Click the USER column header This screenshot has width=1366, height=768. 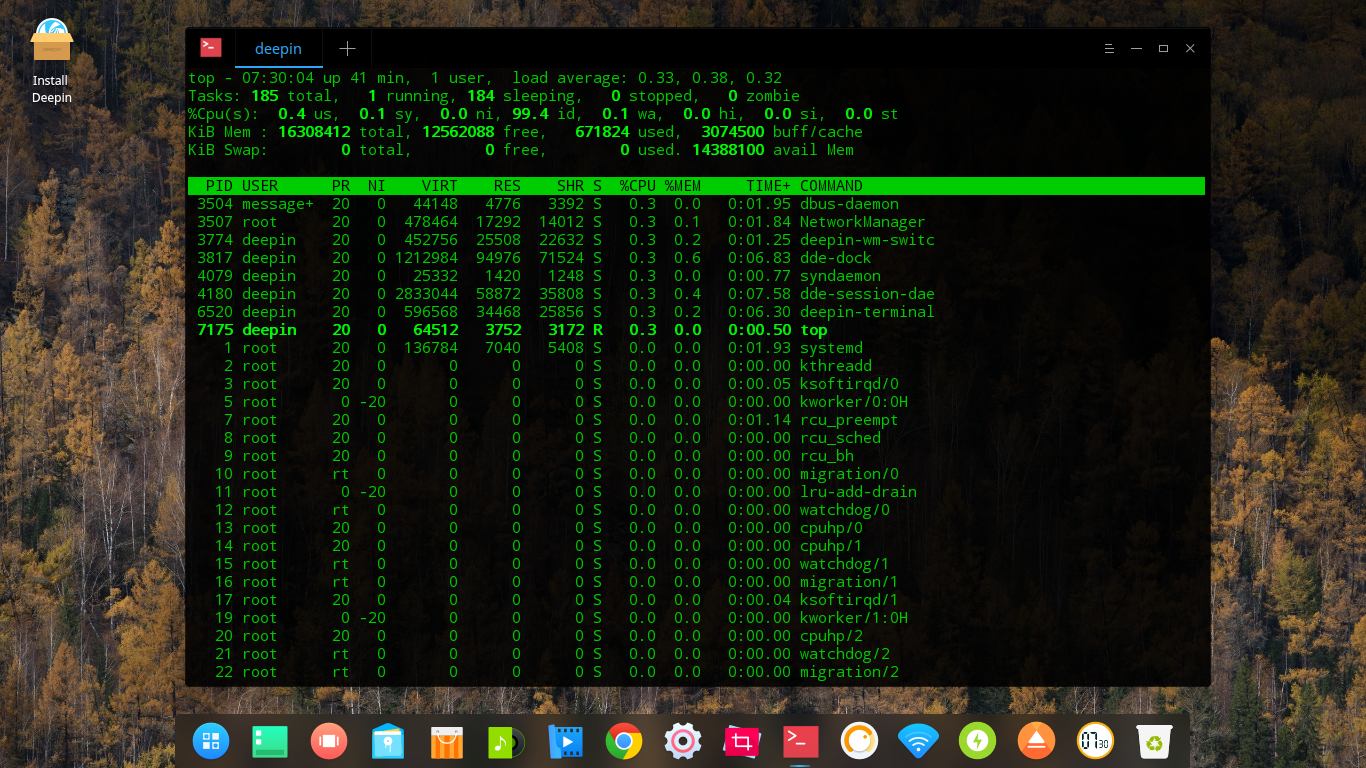260,186
